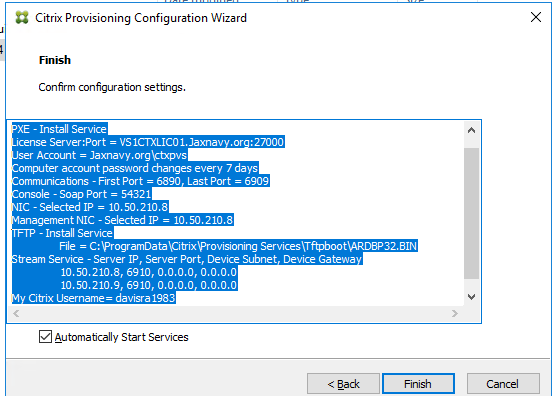Screen dimensions: 554x396
Task: Select the 'Stream Service - Server IP' line
Action: (187, 259)
